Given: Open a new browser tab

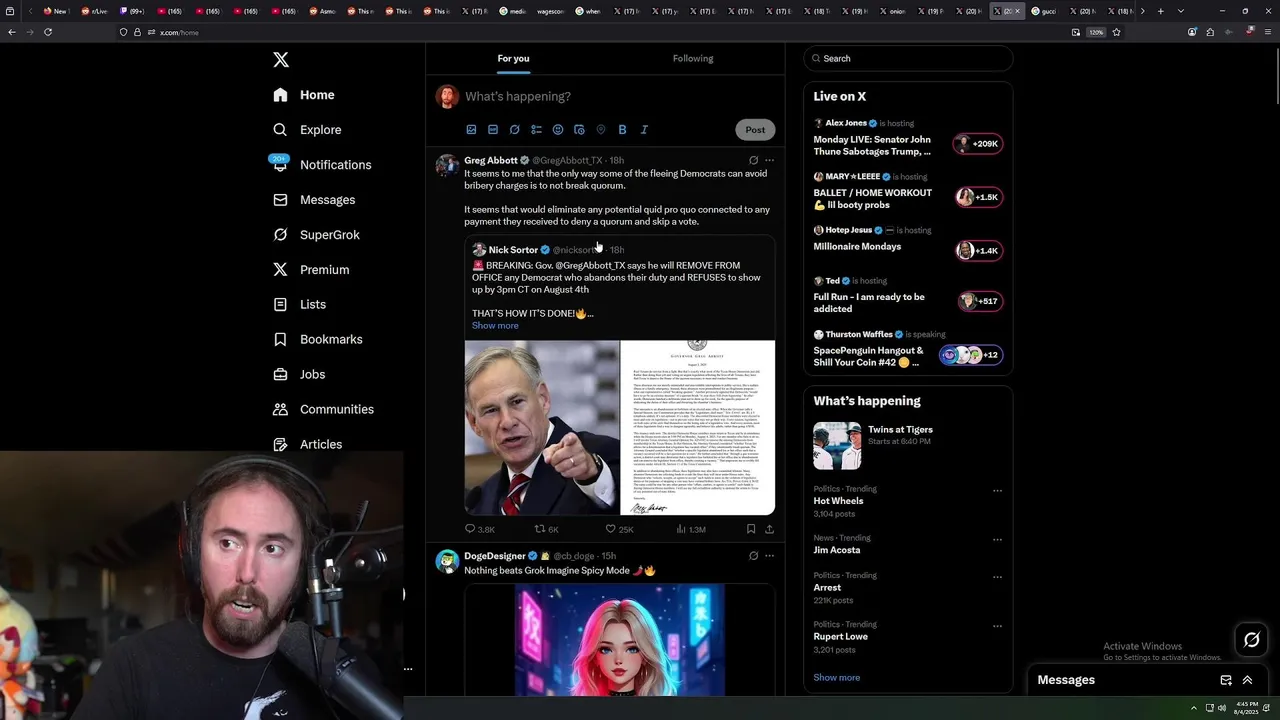Looking at the screenshot, I should (x=1160, y=11).
